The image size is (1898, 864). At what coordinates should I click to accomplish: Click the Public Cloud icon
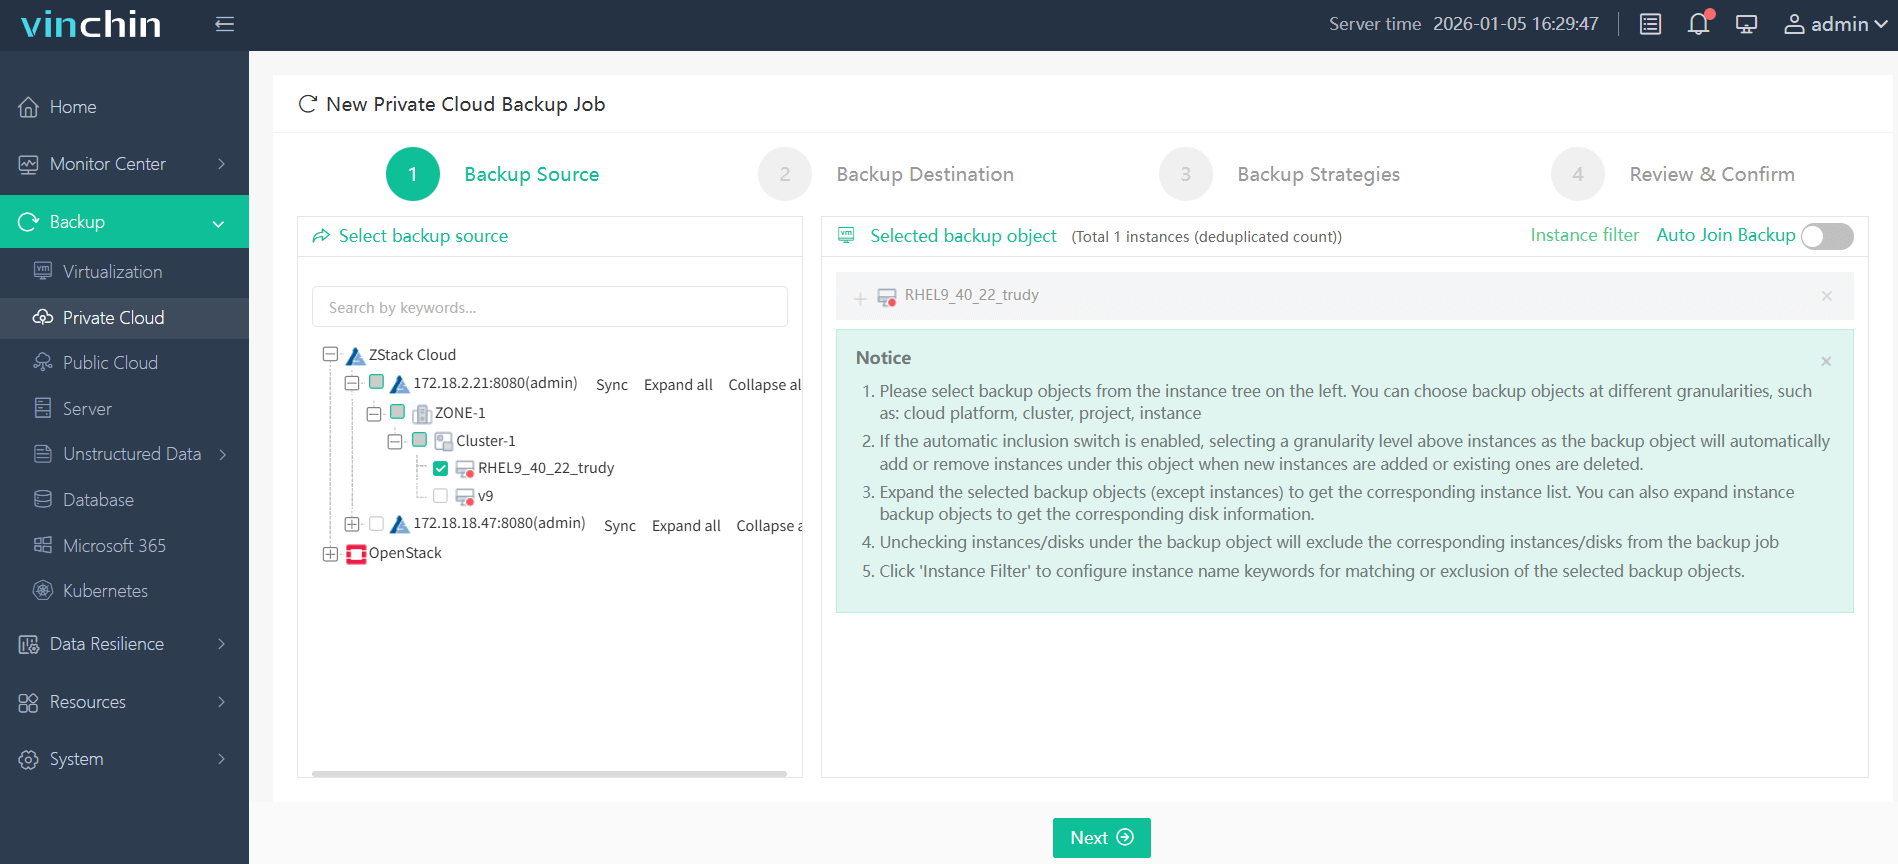43,362
